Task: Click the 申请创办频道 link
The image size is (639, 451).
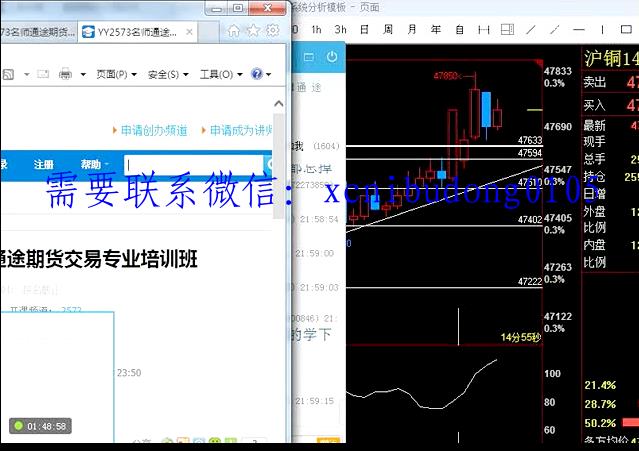Action: pyautogui.click(x=154, y=131)
